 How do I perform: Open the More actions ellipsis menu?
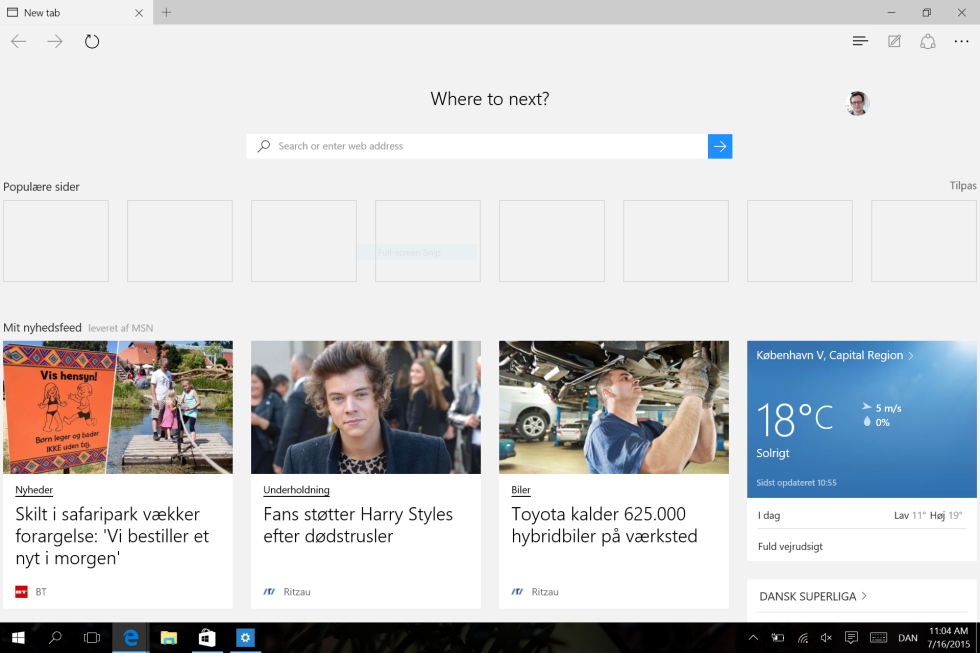pyautogui.click(x=962, y=41)
